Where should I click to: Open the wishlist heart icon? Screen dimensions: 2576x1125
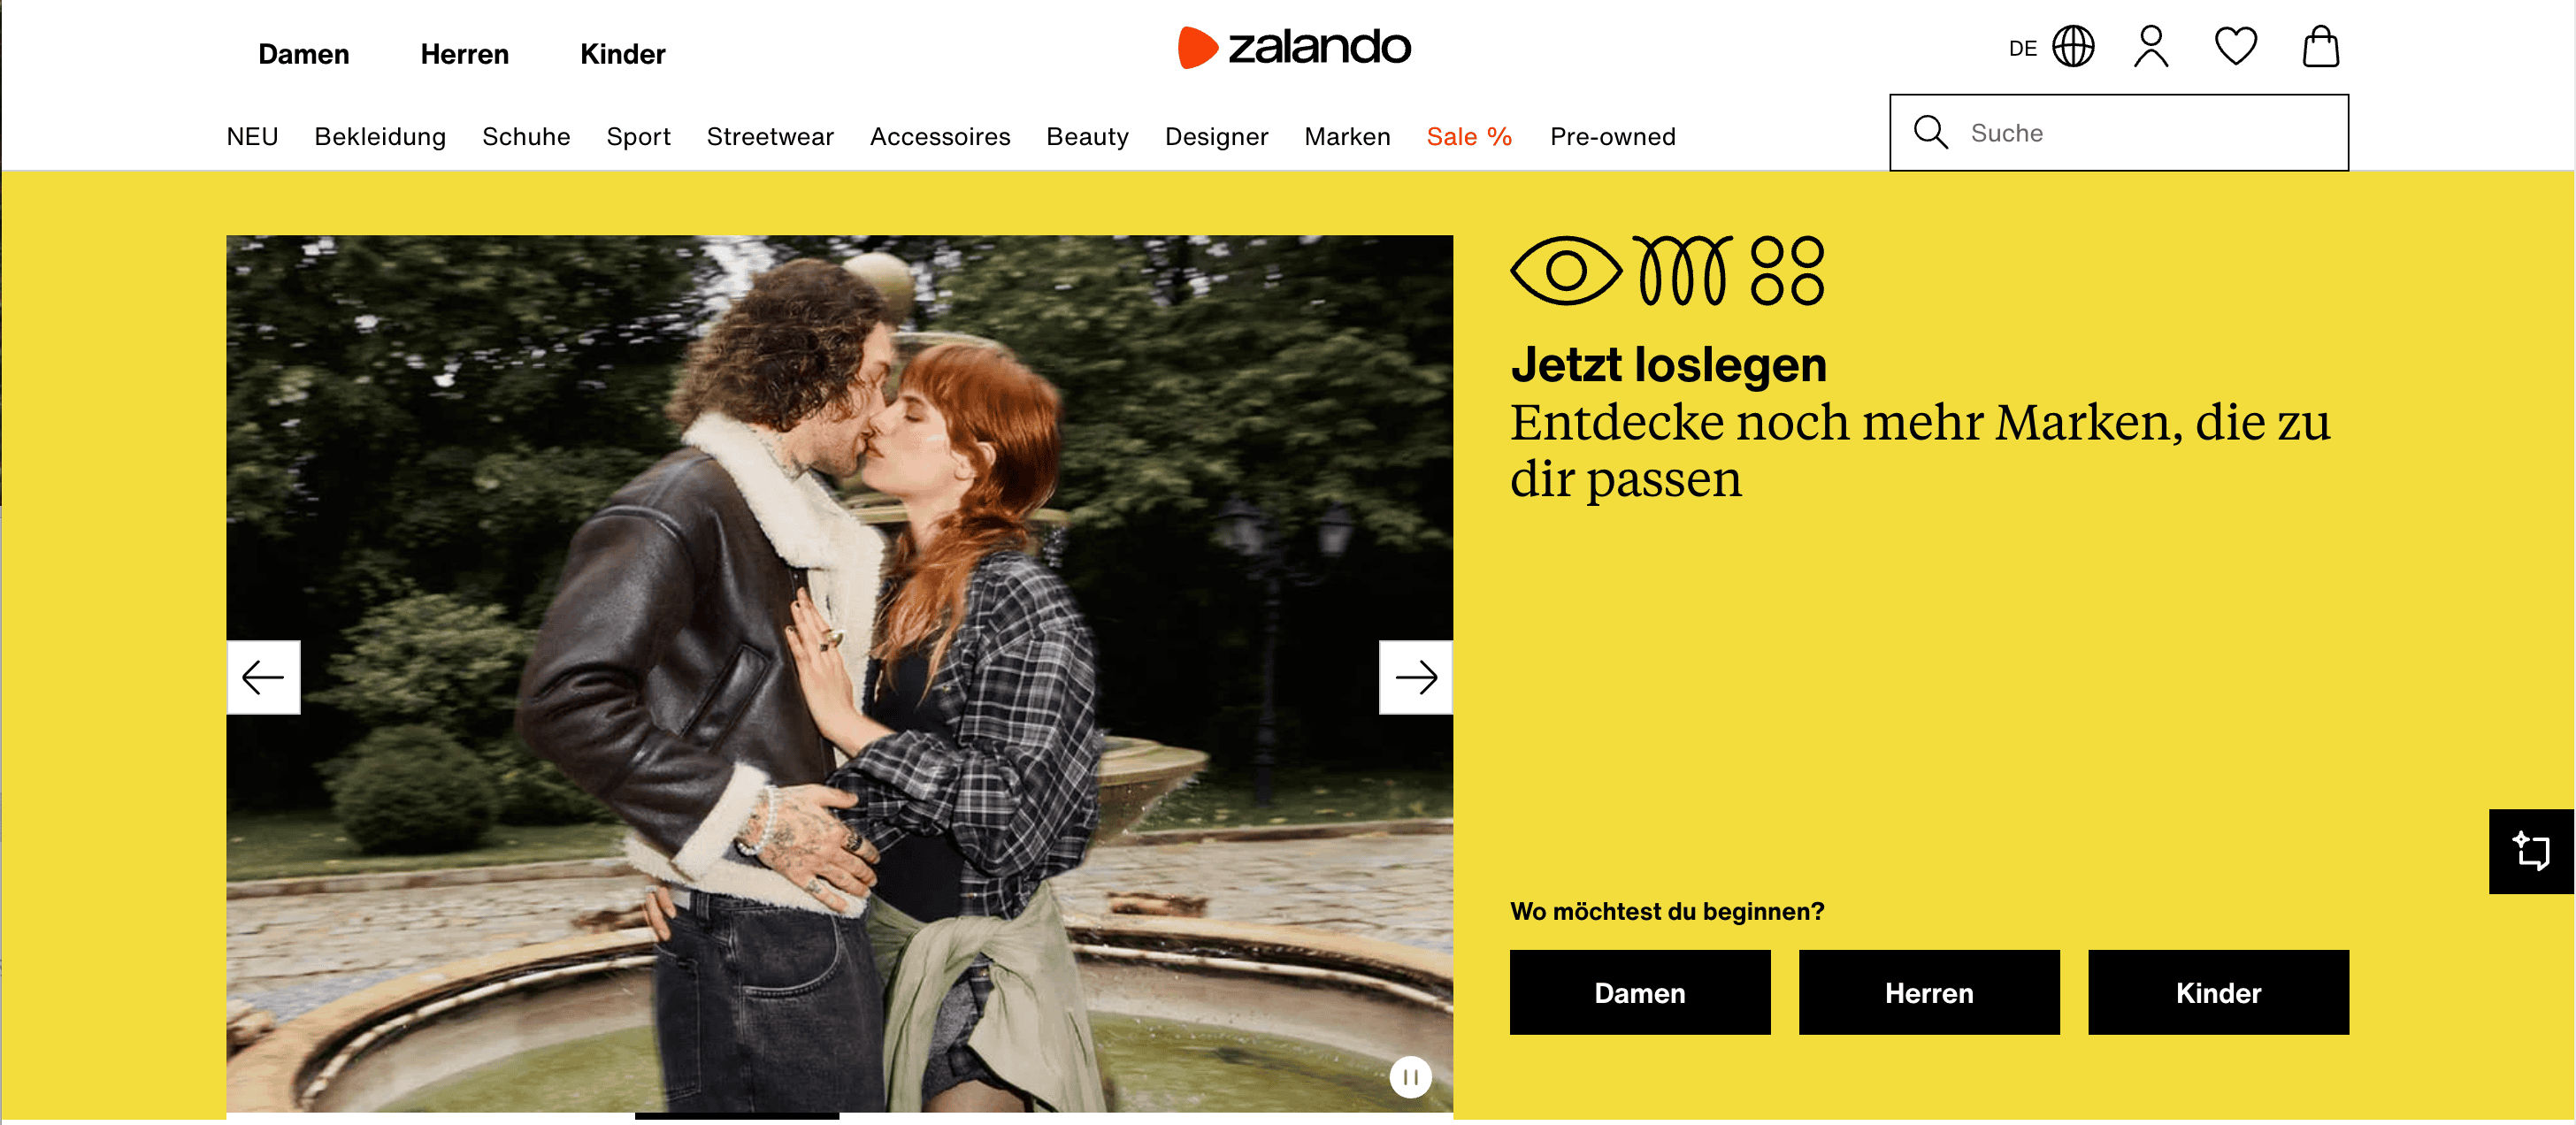click(2235, 47)
